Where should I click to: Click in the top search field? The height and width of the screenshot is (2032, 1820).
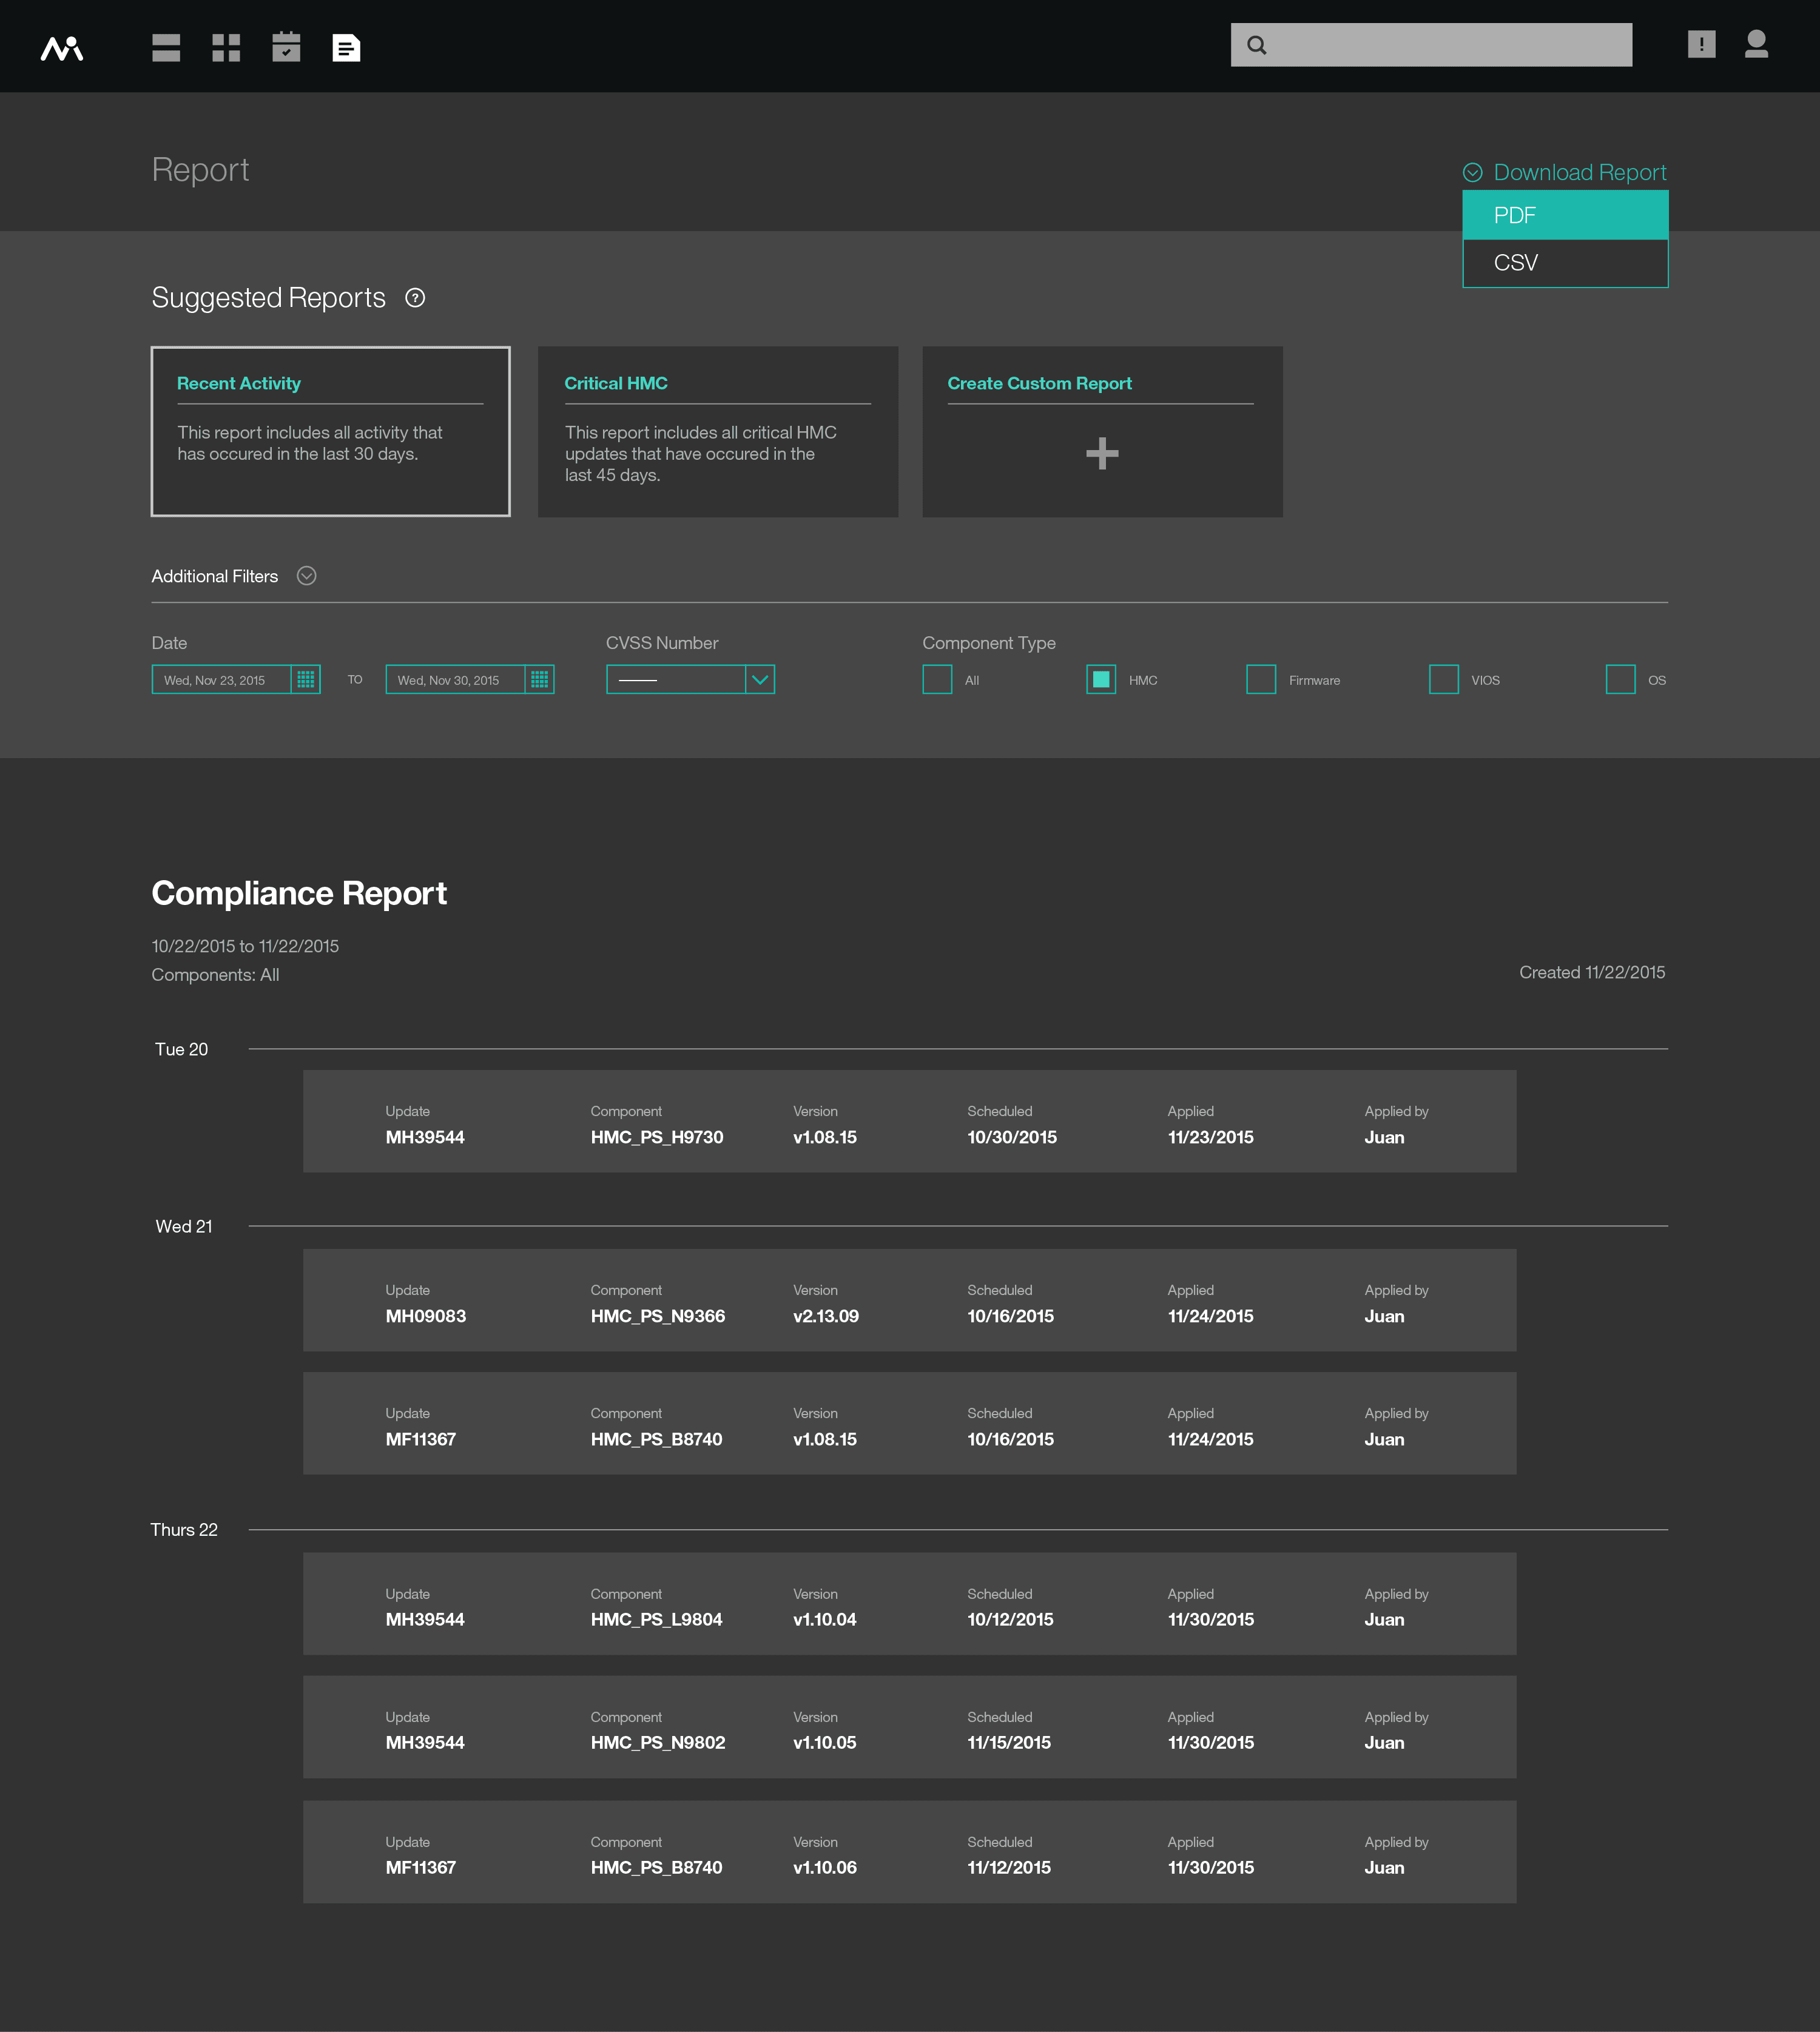click(1445, 45)
